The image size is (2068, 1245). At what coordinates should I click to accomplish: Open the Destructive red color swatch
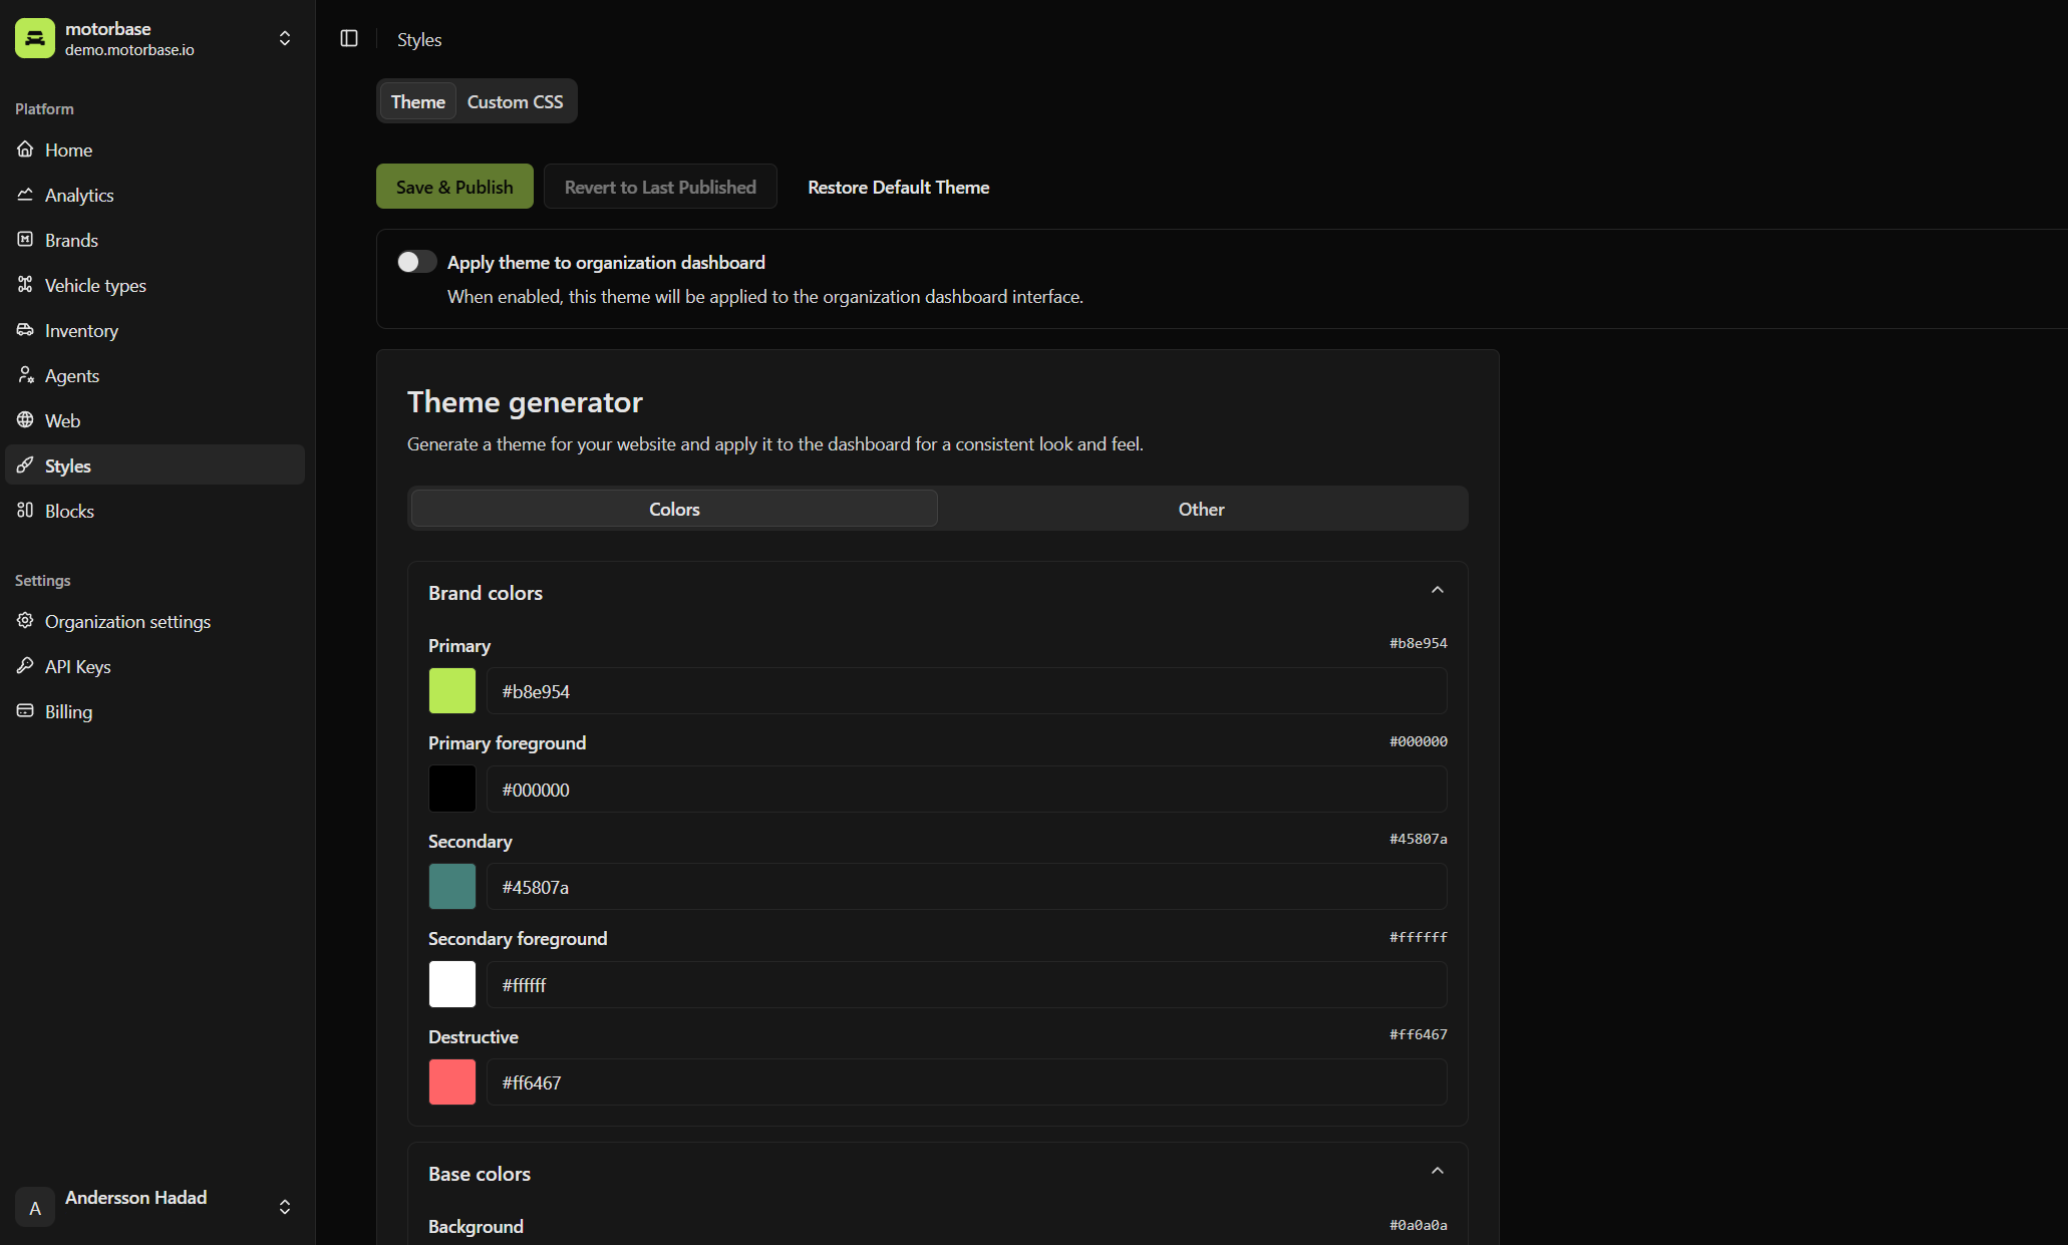click(x=452, y=1082)
